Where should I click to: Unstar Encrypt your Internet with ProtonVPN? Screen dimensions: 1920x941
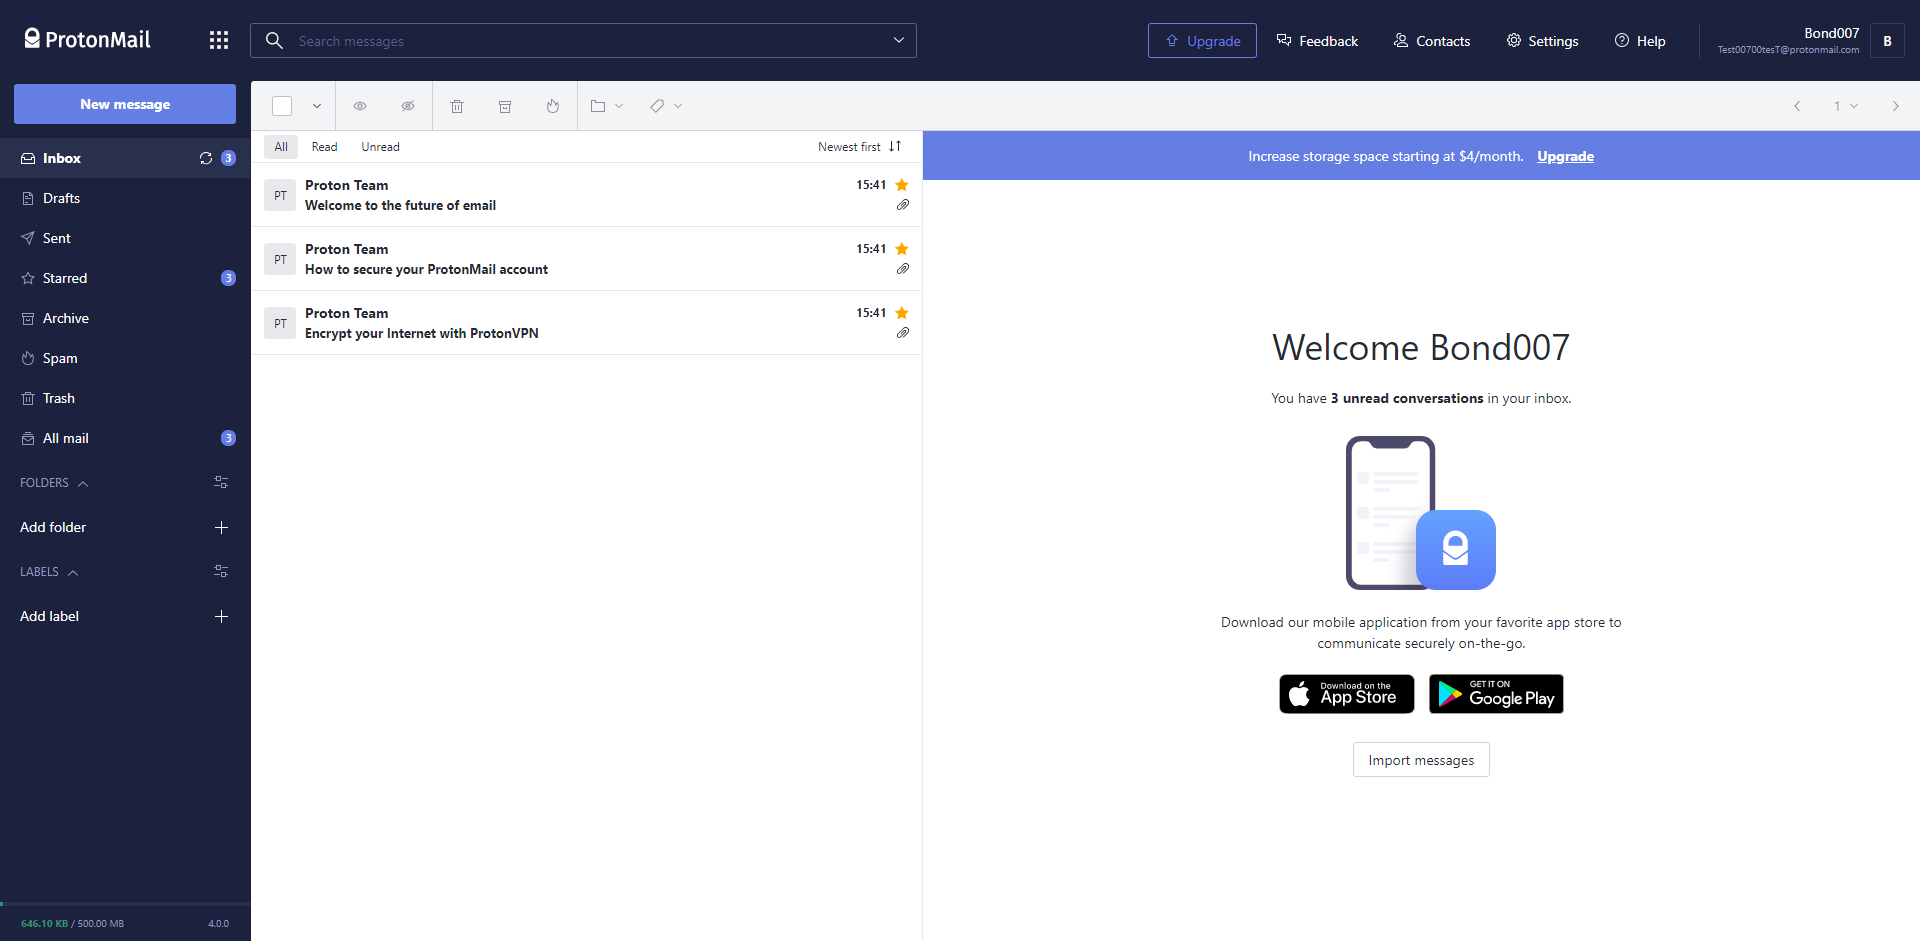click(902, 313)
